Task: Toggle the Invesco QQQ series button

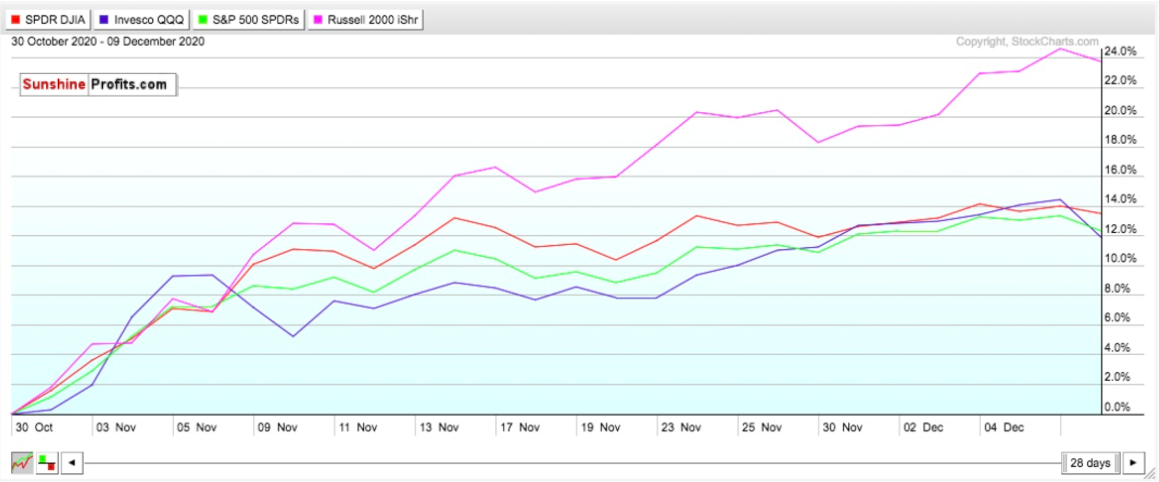Action: [x=141, y=20]
